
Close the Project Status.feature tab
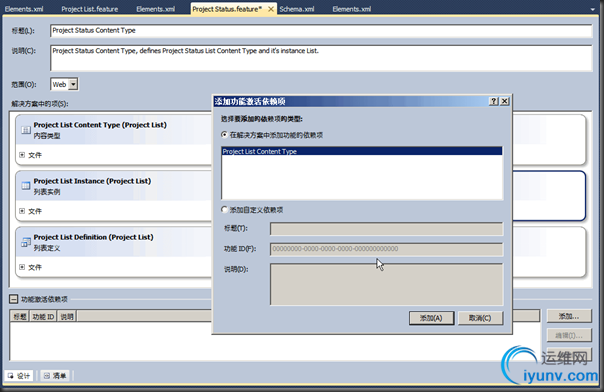[271, 9]
